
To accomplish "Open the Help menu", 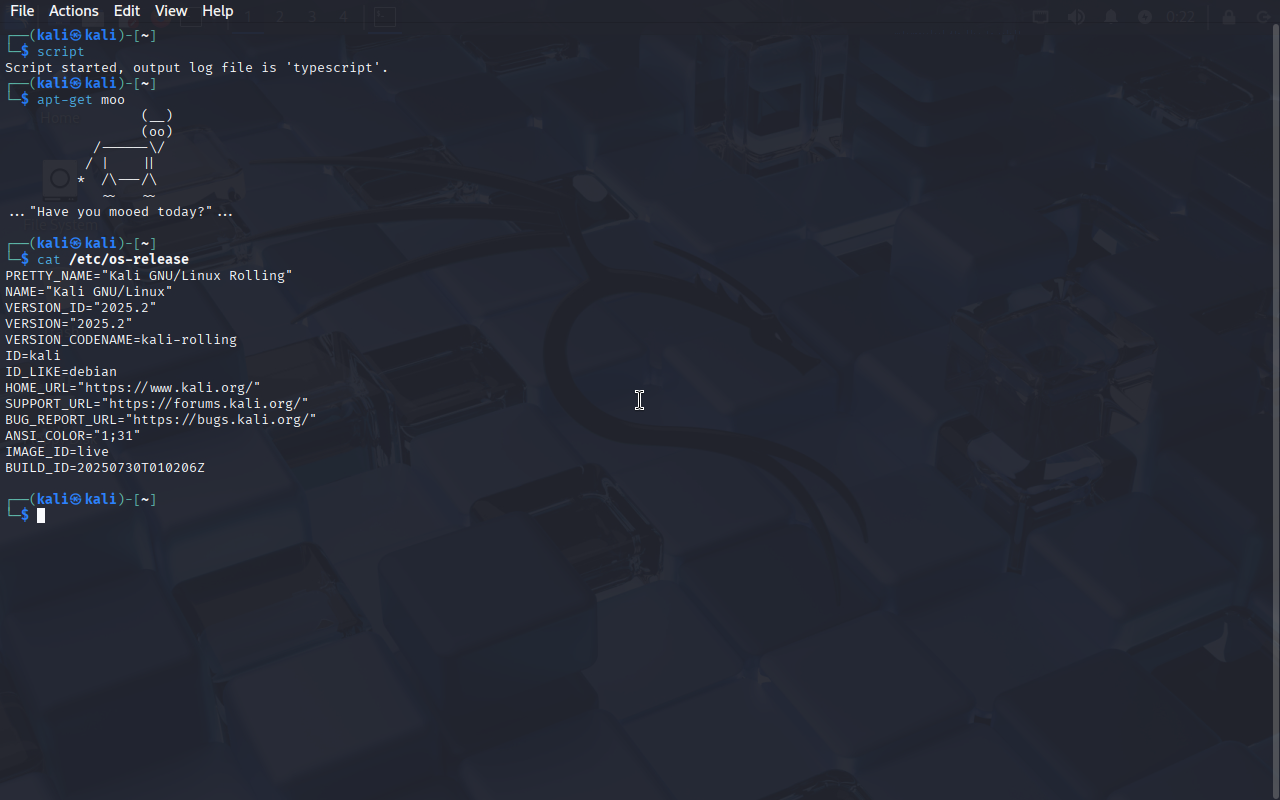I will point(217,11).
